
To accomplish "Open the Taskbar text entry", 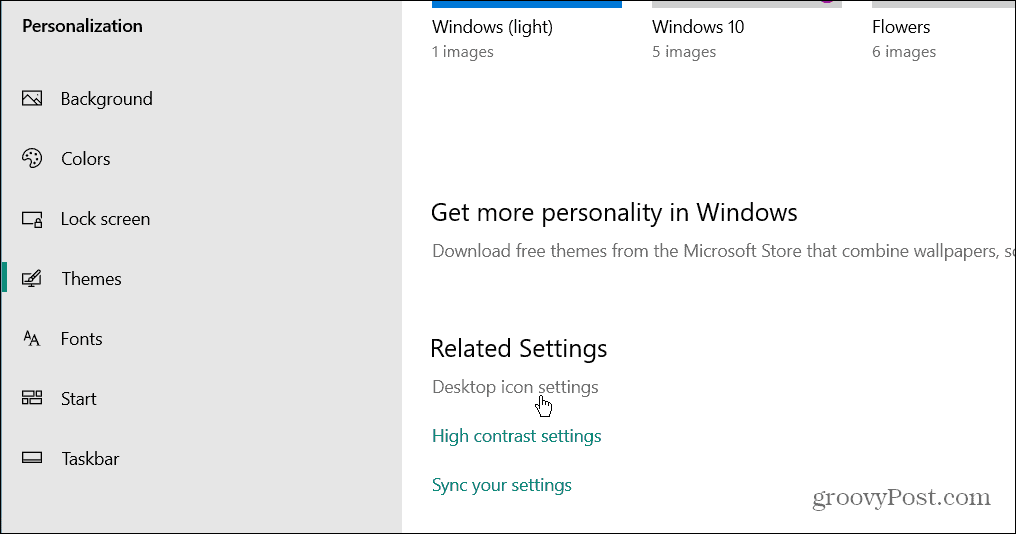I will click(x=90, y=459).
